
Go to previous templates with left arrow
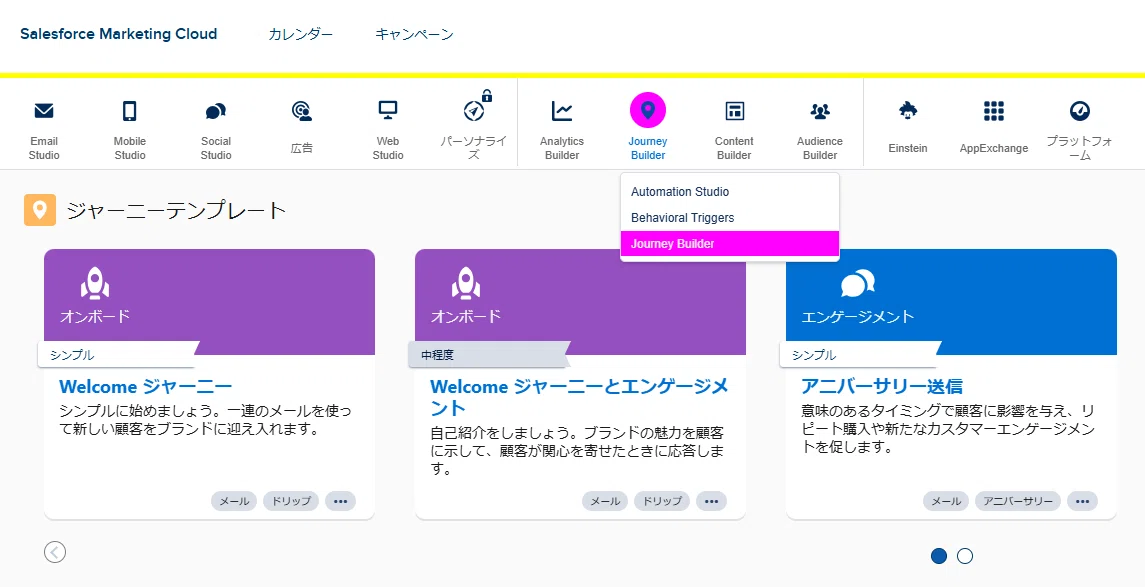55,552
